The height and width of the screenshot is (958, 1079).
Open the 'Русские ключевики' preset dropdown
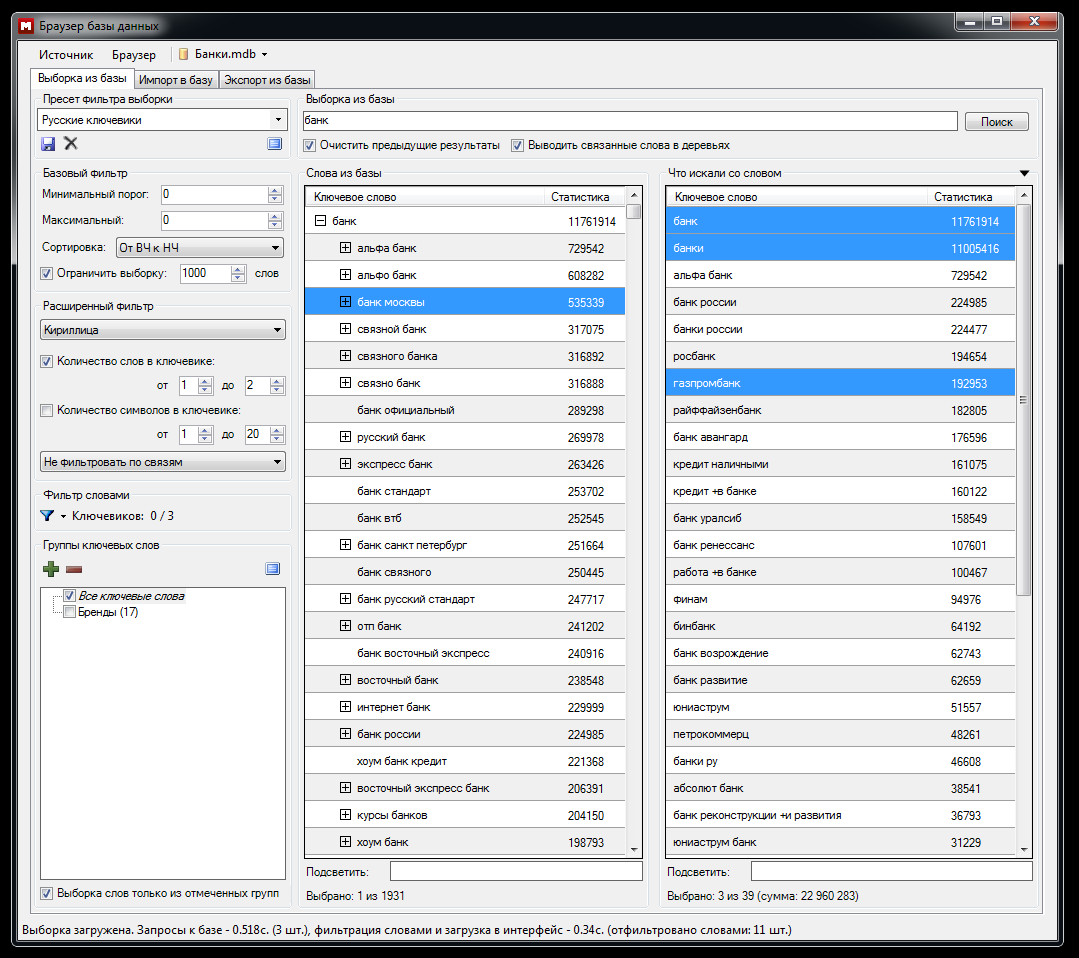click(x=277, y=120)
